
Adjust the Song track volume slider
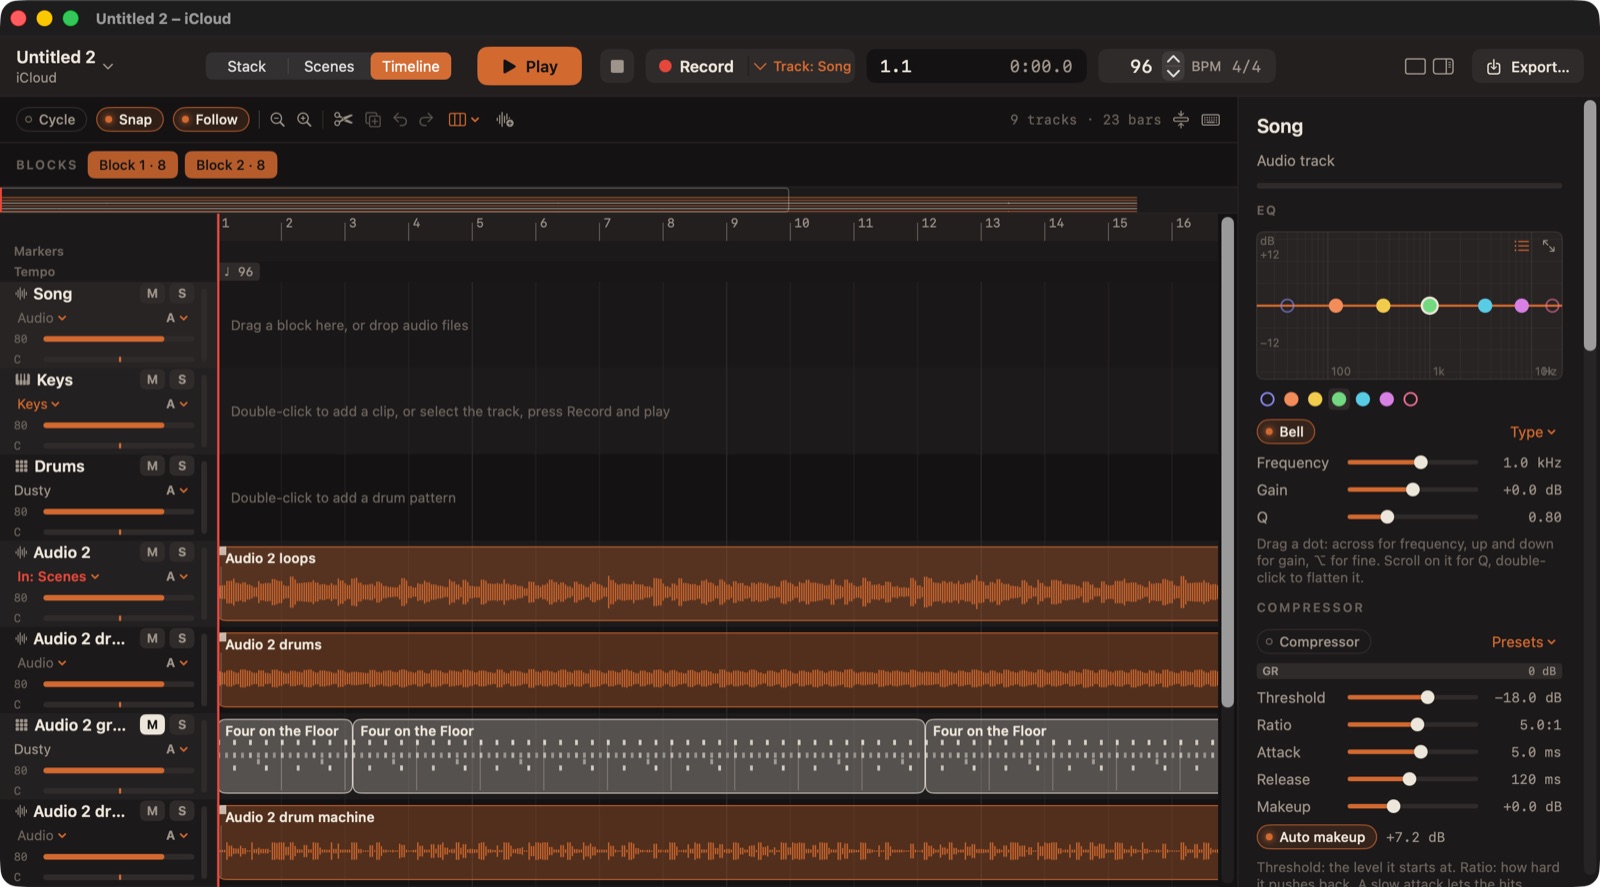click(119, 339)
